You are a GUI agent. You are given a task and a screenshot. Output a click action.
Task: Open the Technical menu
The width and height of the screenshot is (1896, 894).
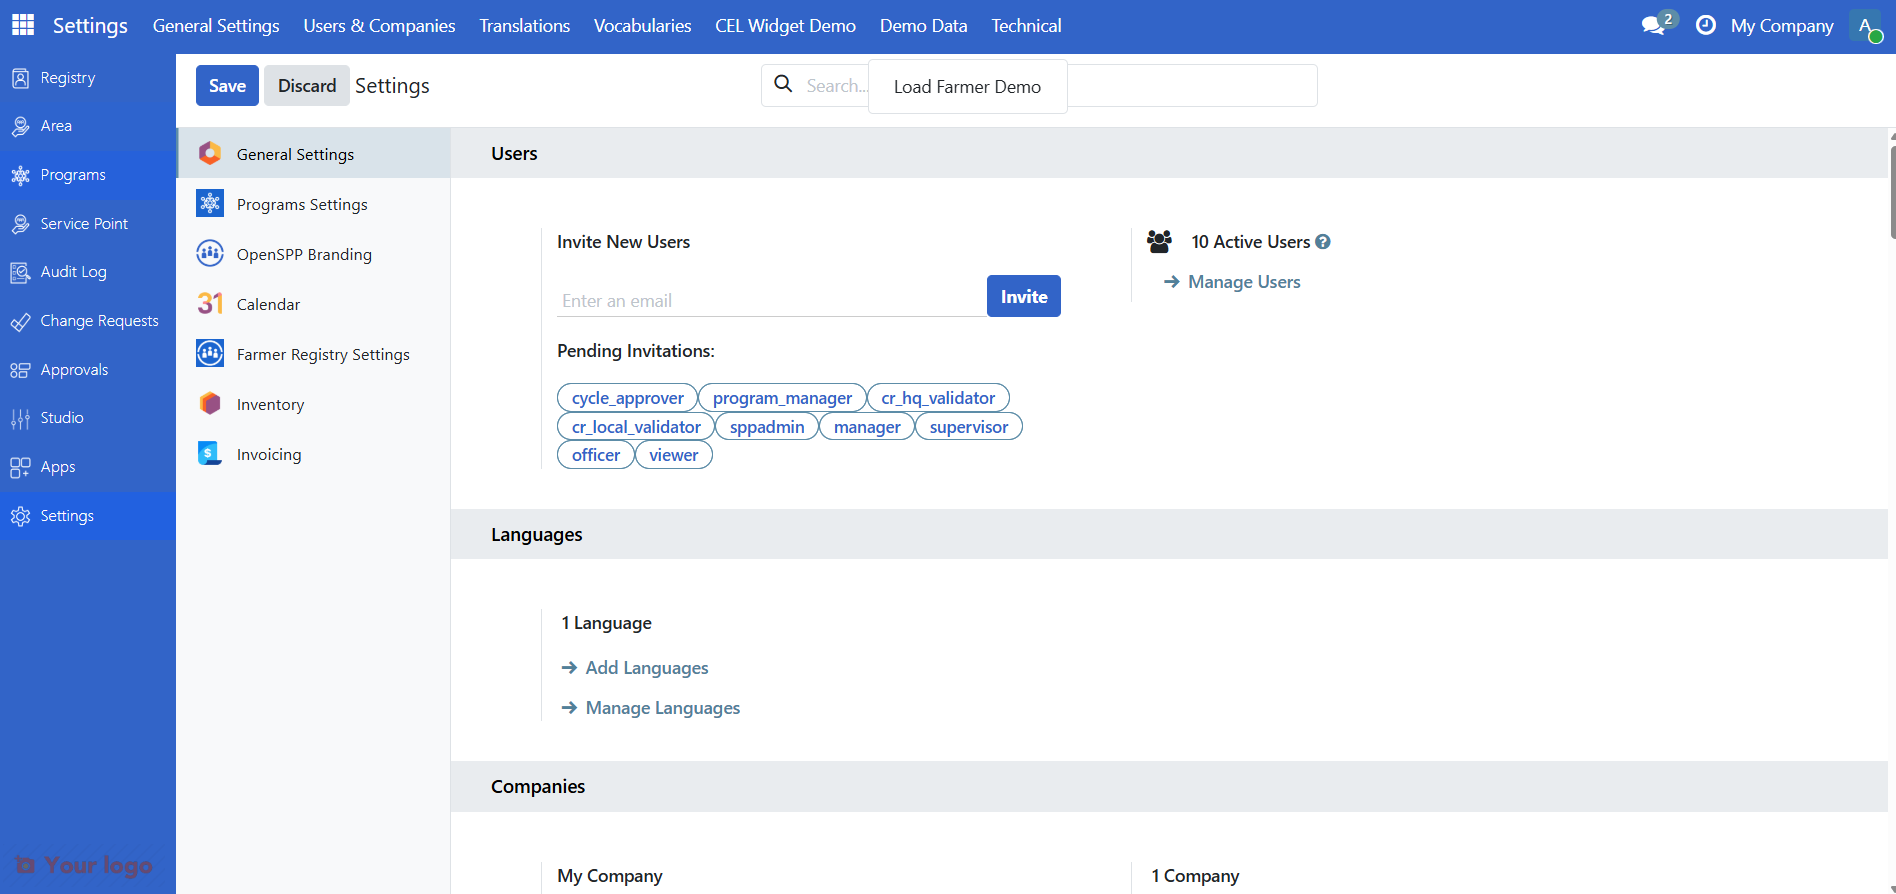point(1027,26)
